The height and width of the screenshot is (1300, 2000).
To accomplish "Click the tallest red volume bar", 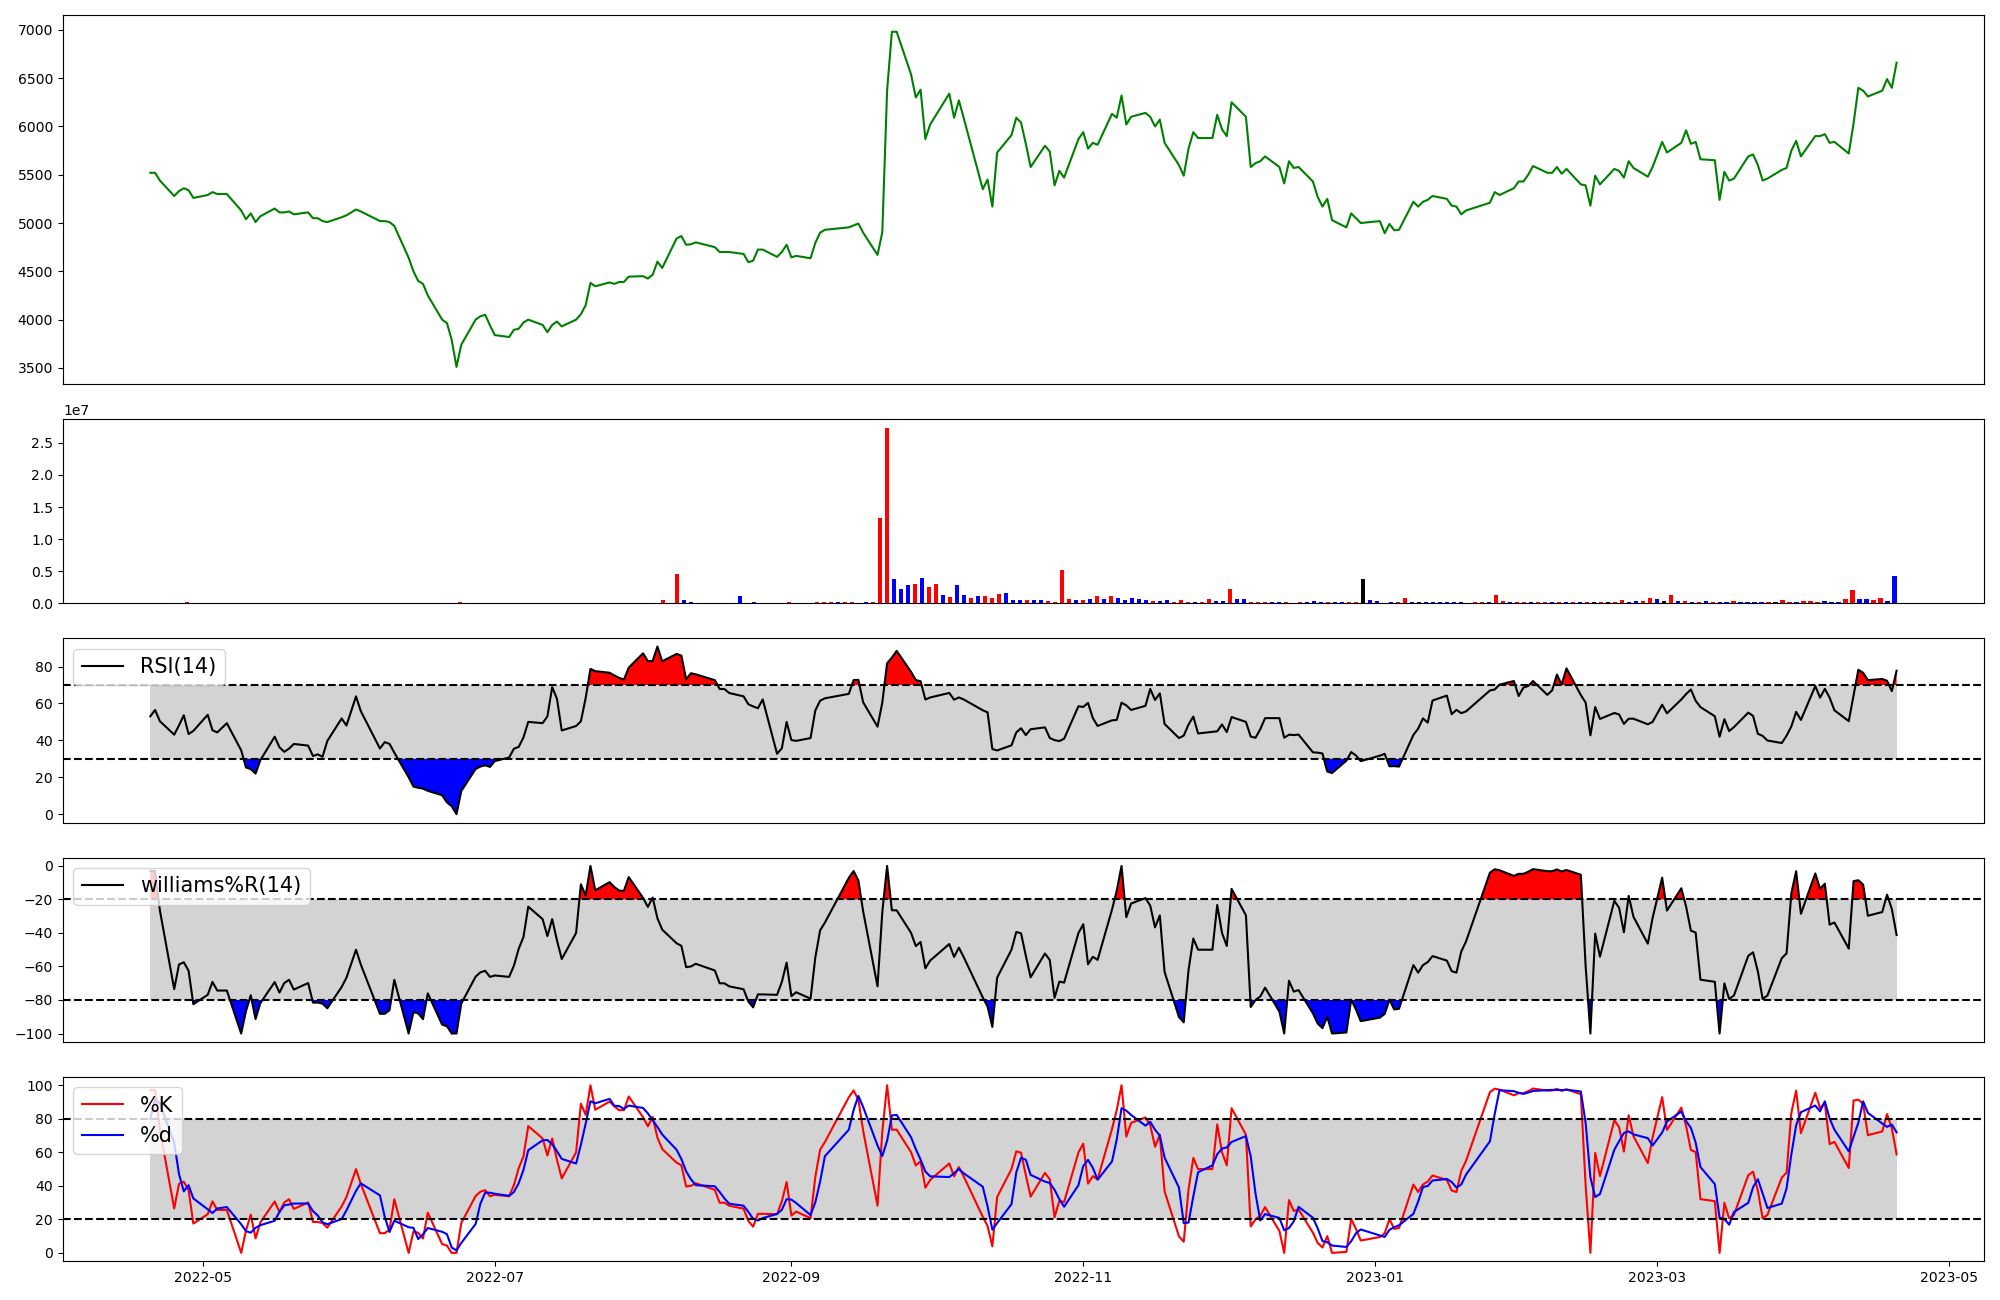I will (x=887, y=516).
